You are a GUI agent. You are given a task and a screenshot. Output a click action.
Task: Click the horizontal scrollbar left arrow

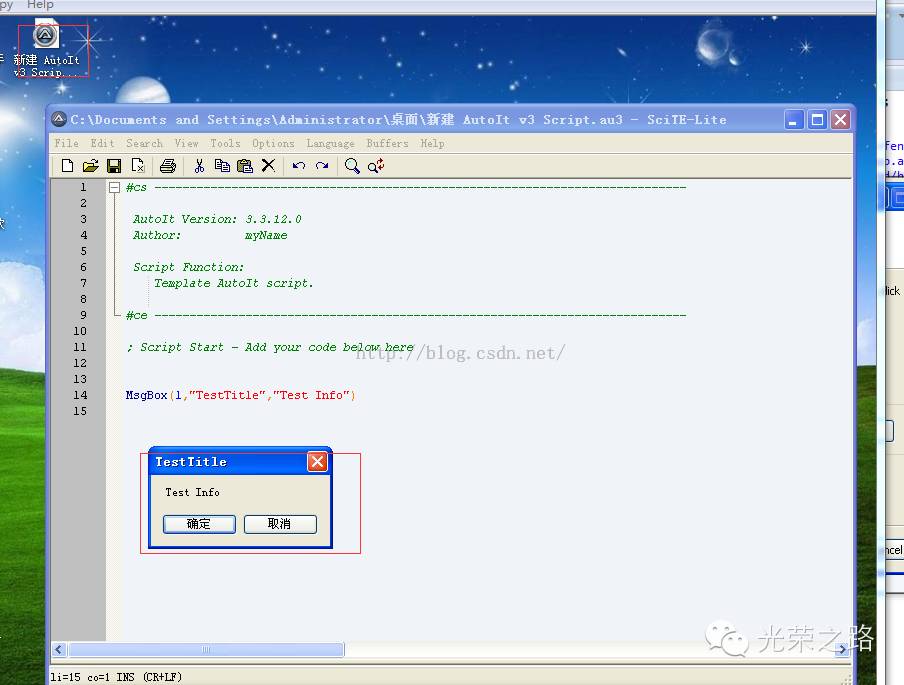click(x=59, y=649)
